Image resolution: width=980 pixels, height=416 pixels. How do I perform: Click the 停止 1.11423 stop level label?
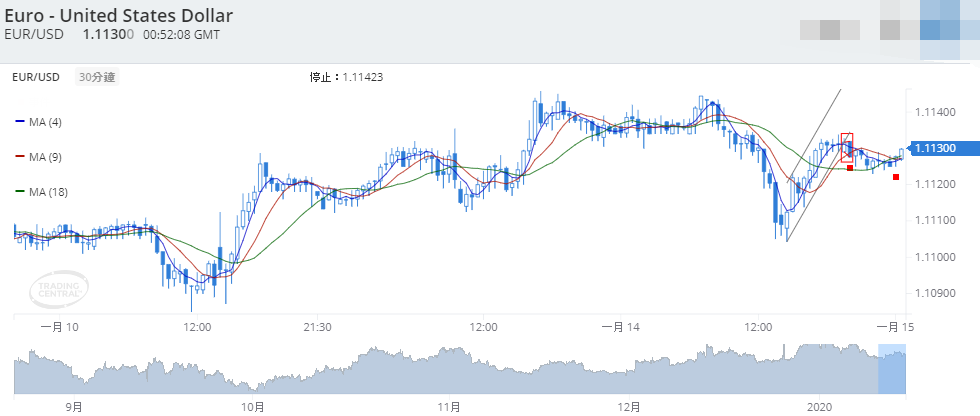pyautogui.click(x=347, y=76)
